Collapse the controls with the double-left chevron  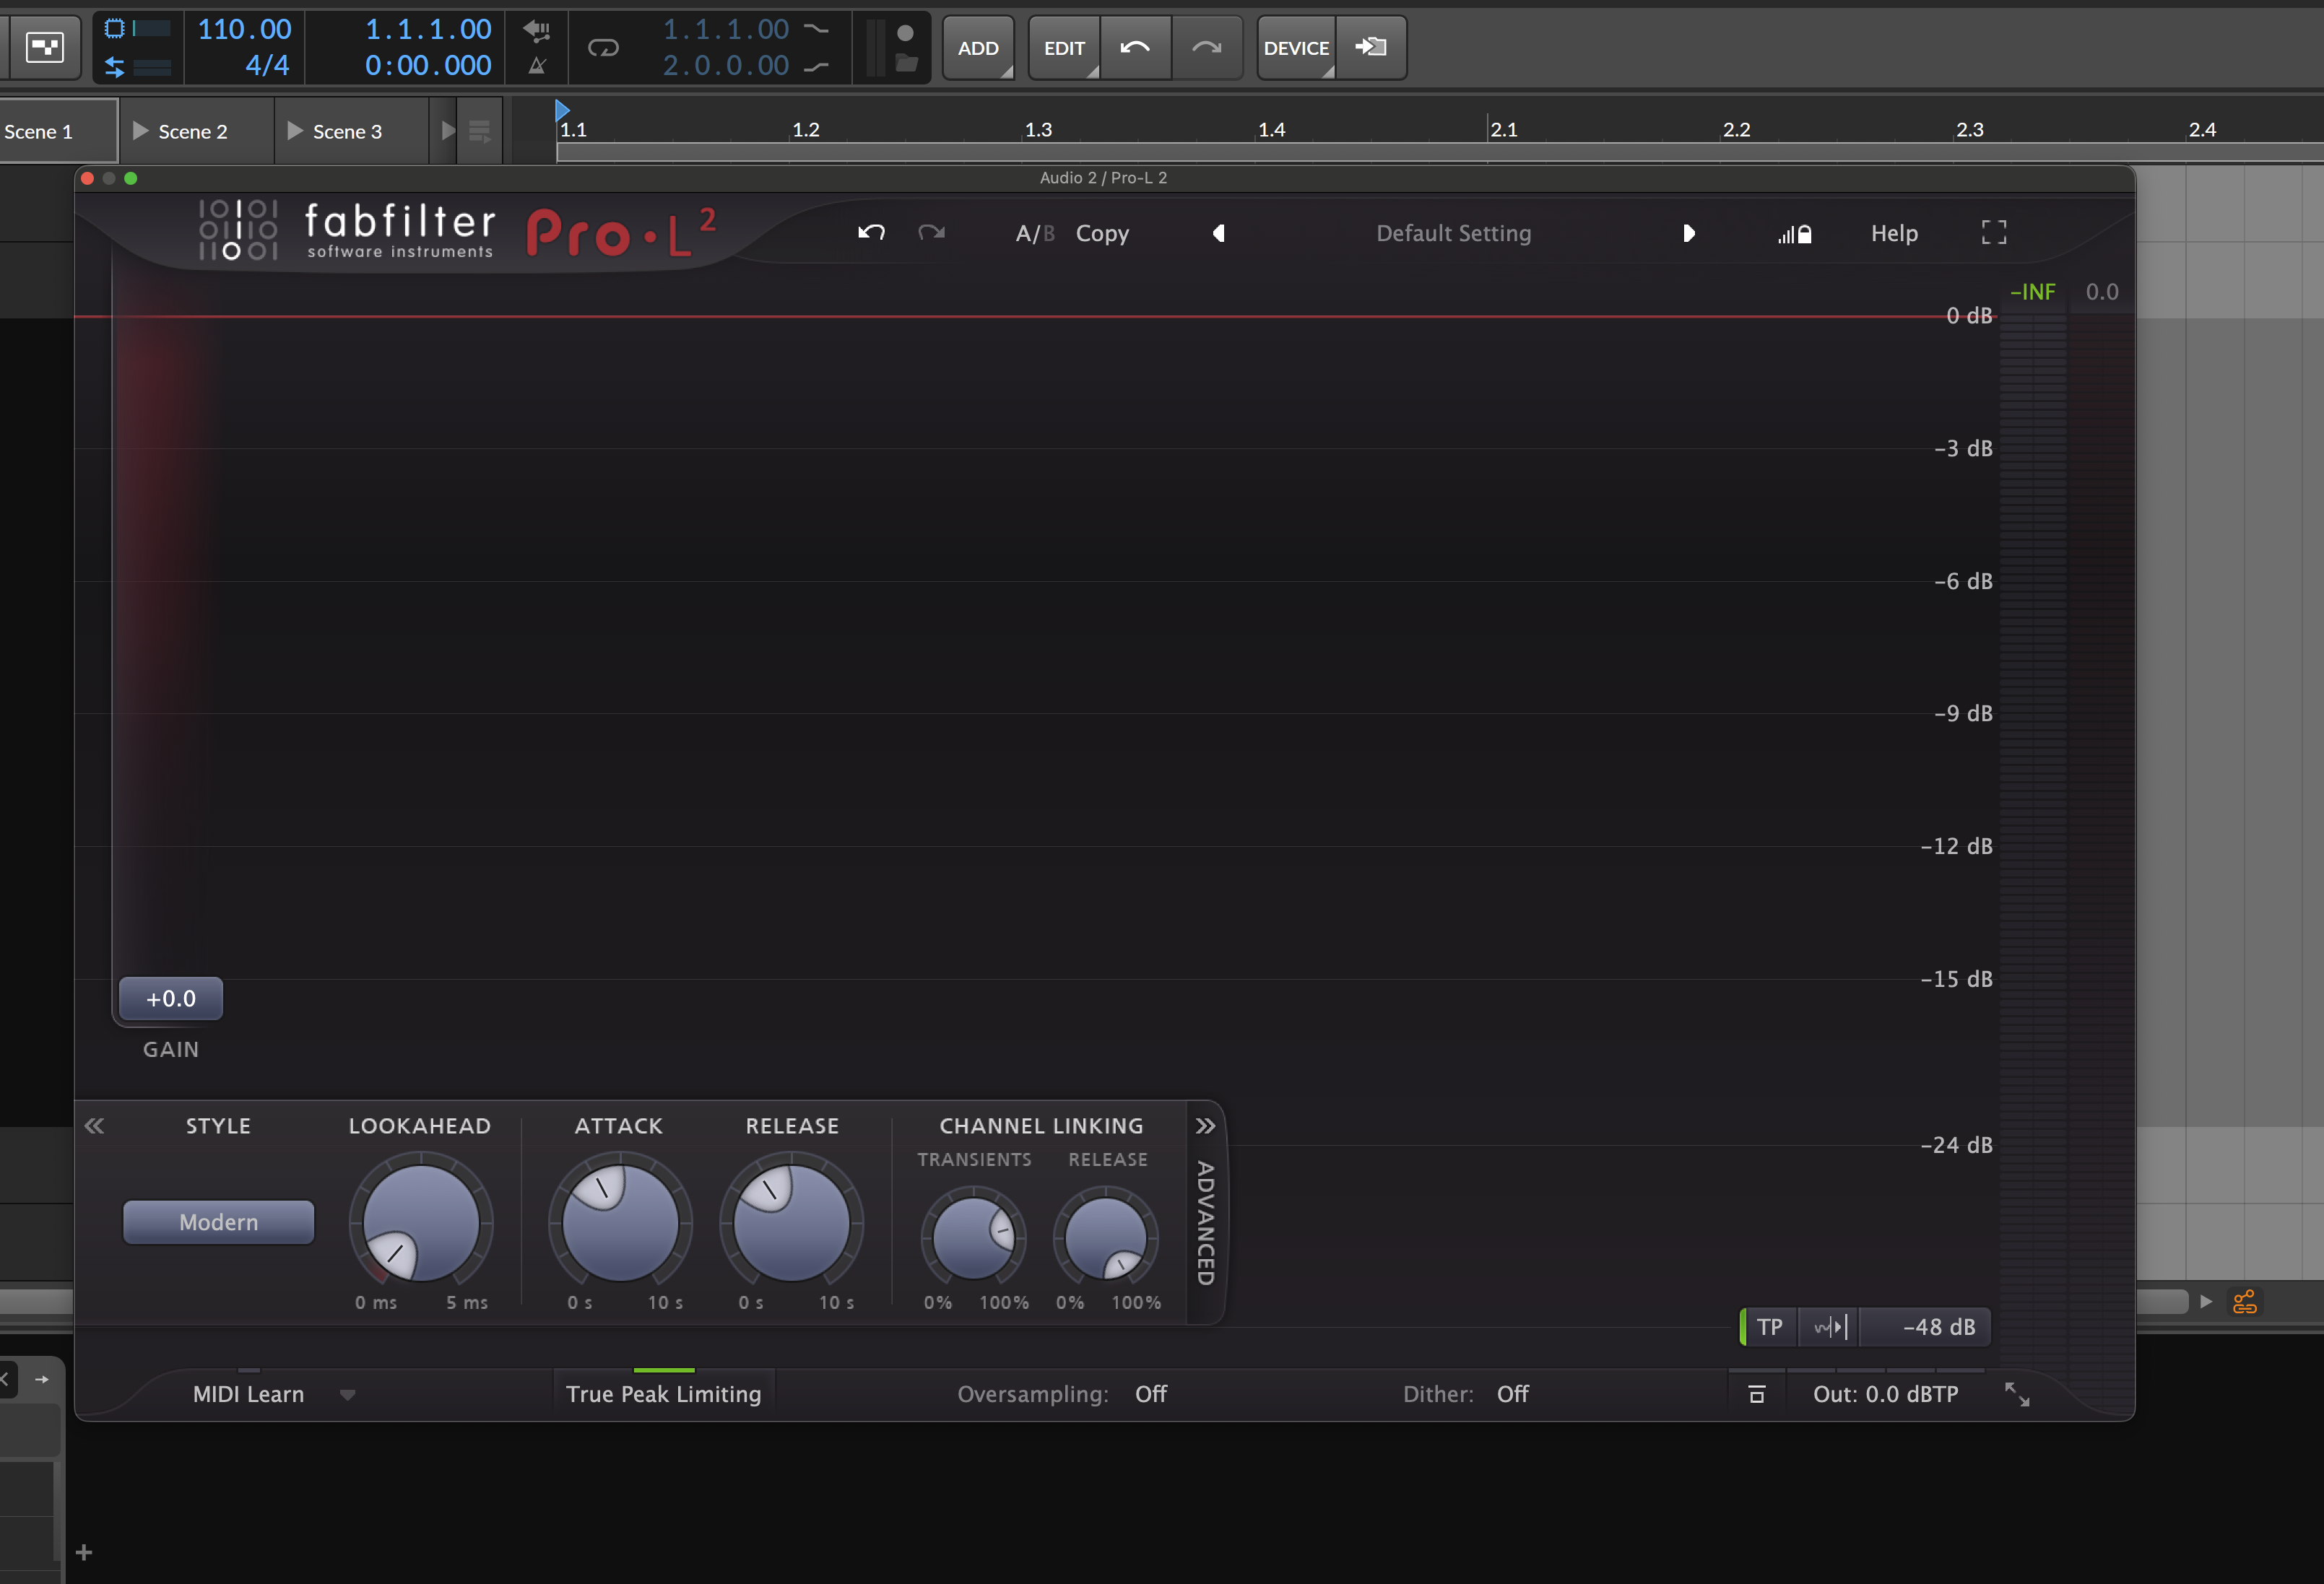pyautogui.click(x=95, y=1126)
